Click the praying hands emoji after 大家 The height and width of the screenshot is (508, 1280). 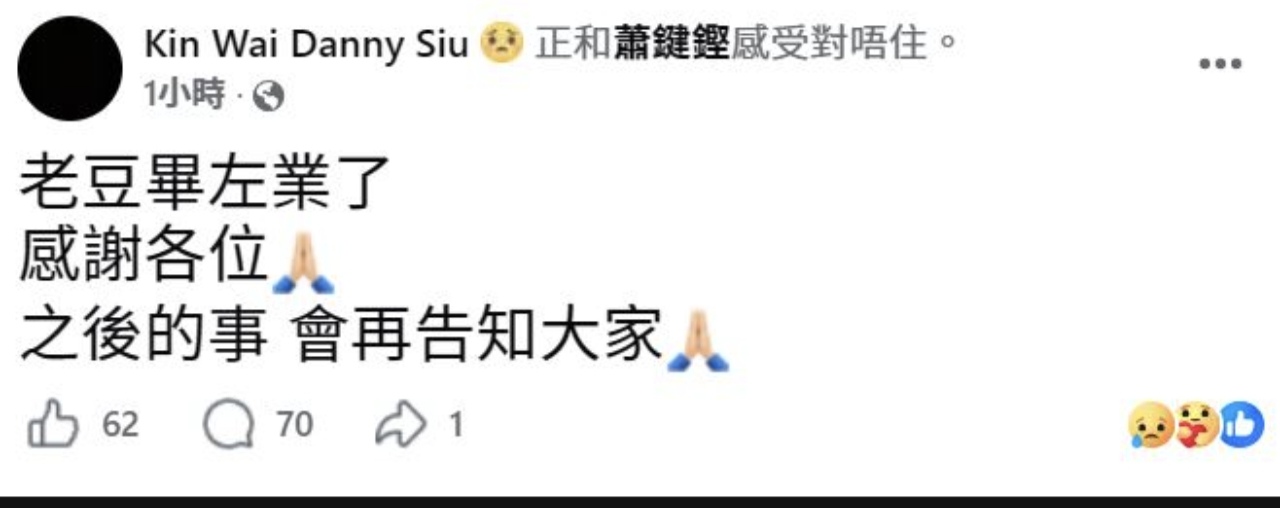coord(698,341)
